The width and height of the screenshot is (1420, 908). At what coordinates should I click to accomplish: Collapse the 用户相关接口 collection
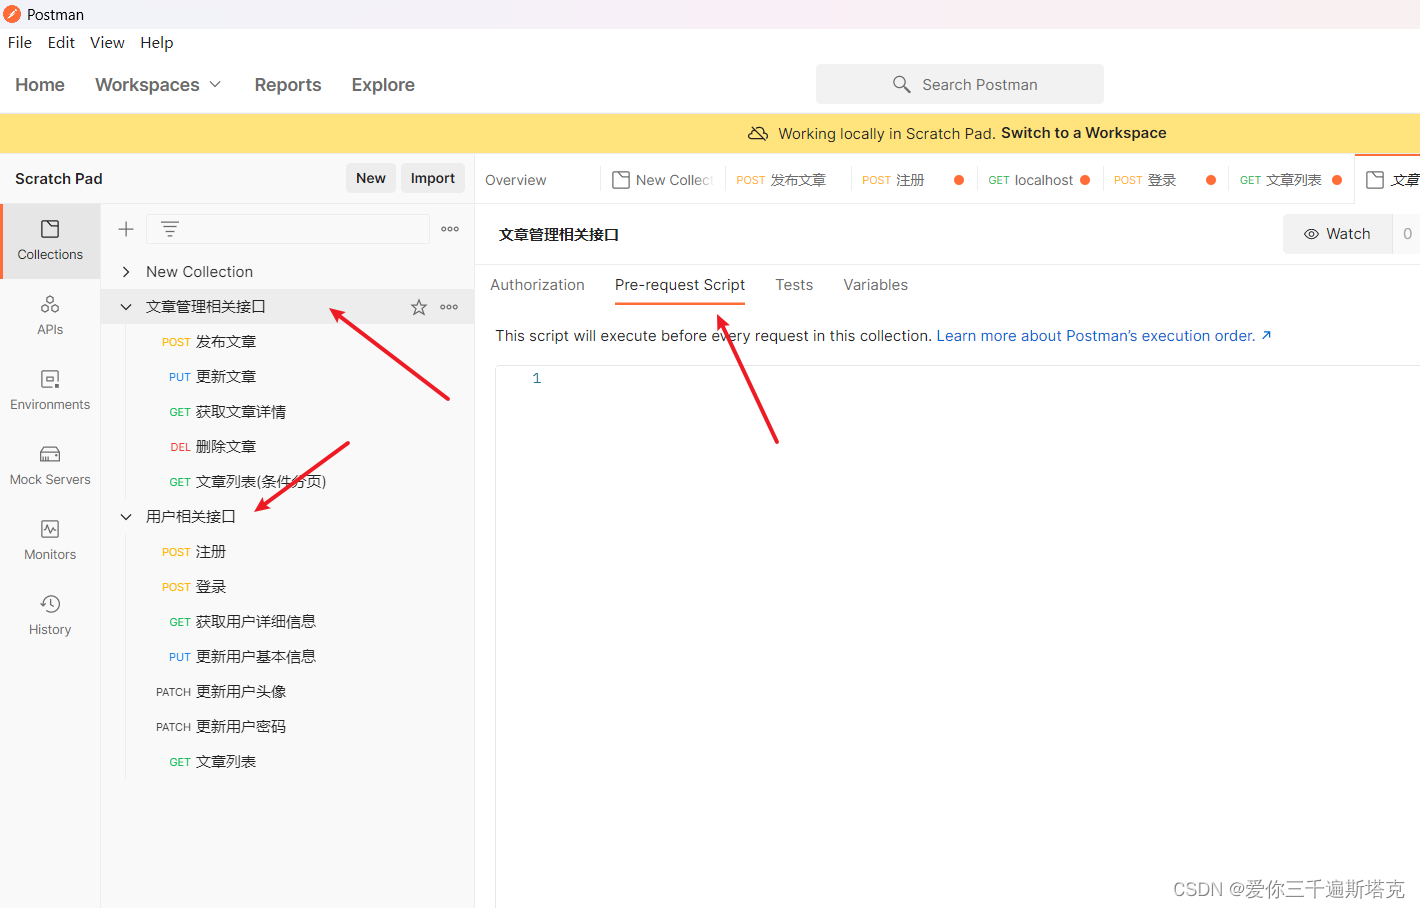click(126, 517)
